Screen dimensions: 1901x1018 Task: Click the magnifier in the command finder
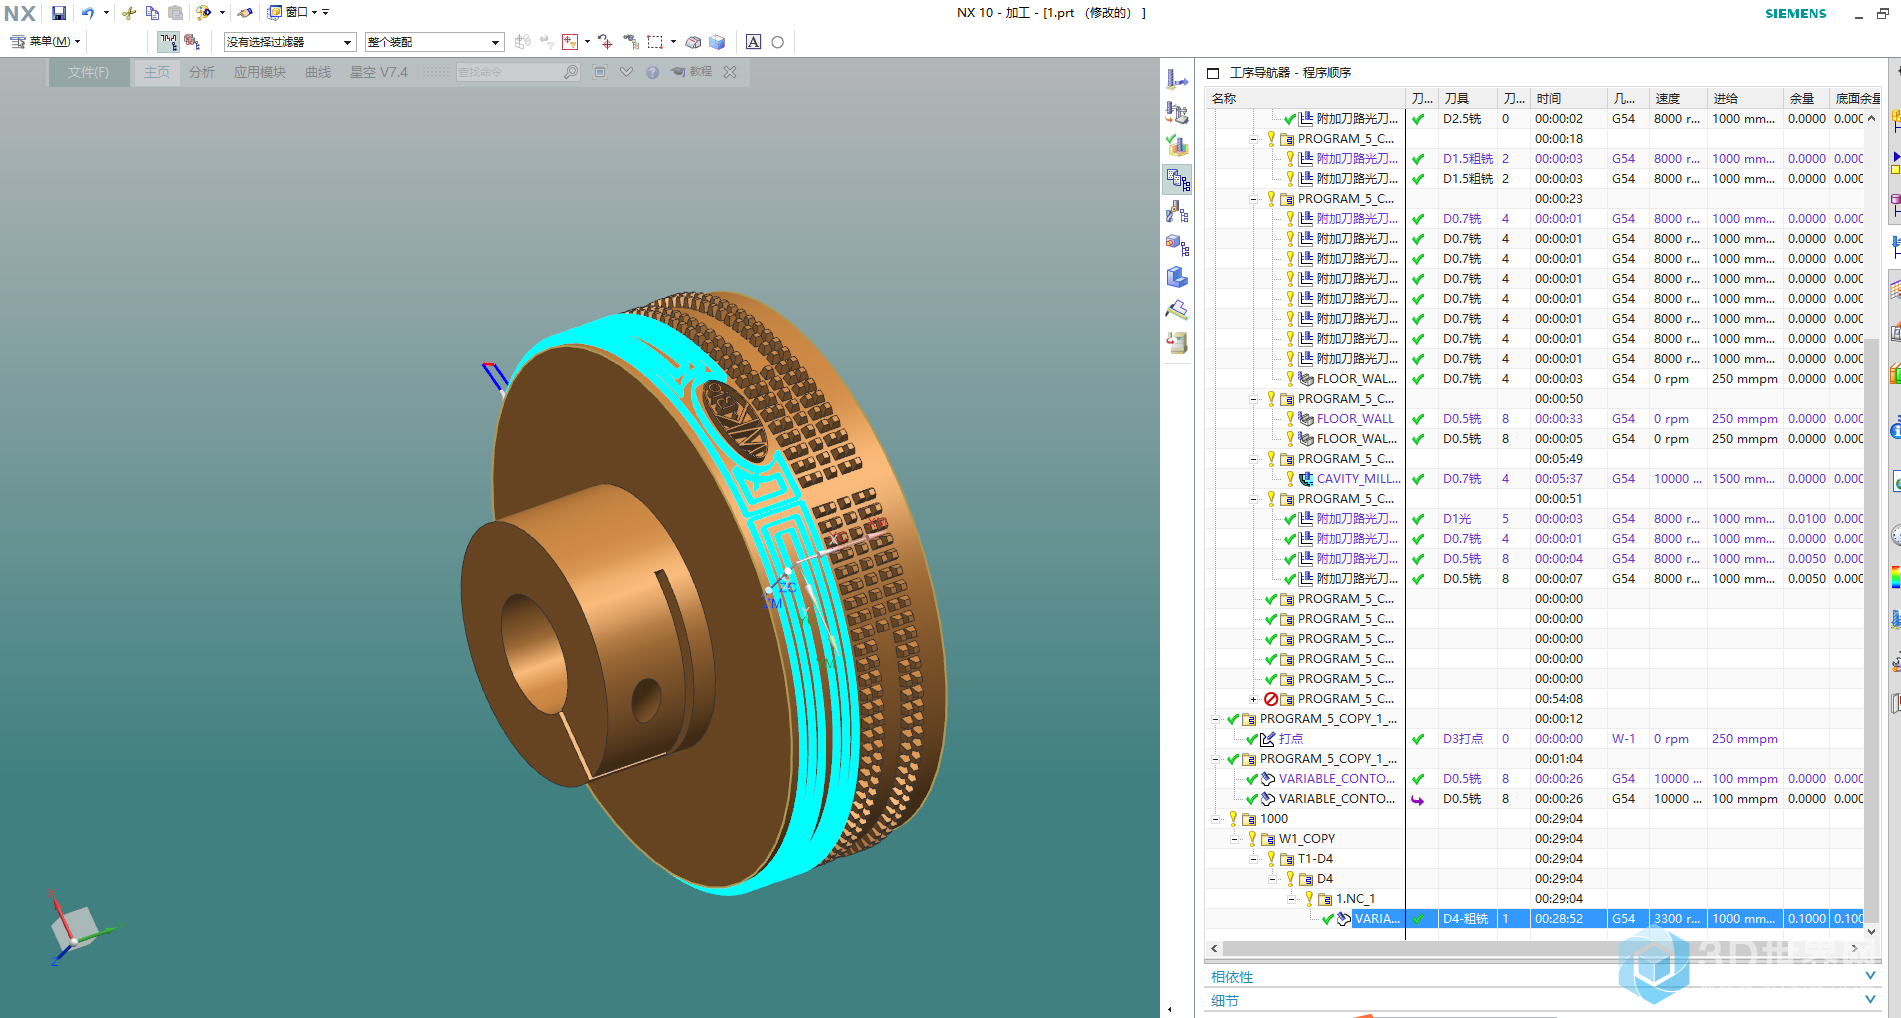coord(570,72)
